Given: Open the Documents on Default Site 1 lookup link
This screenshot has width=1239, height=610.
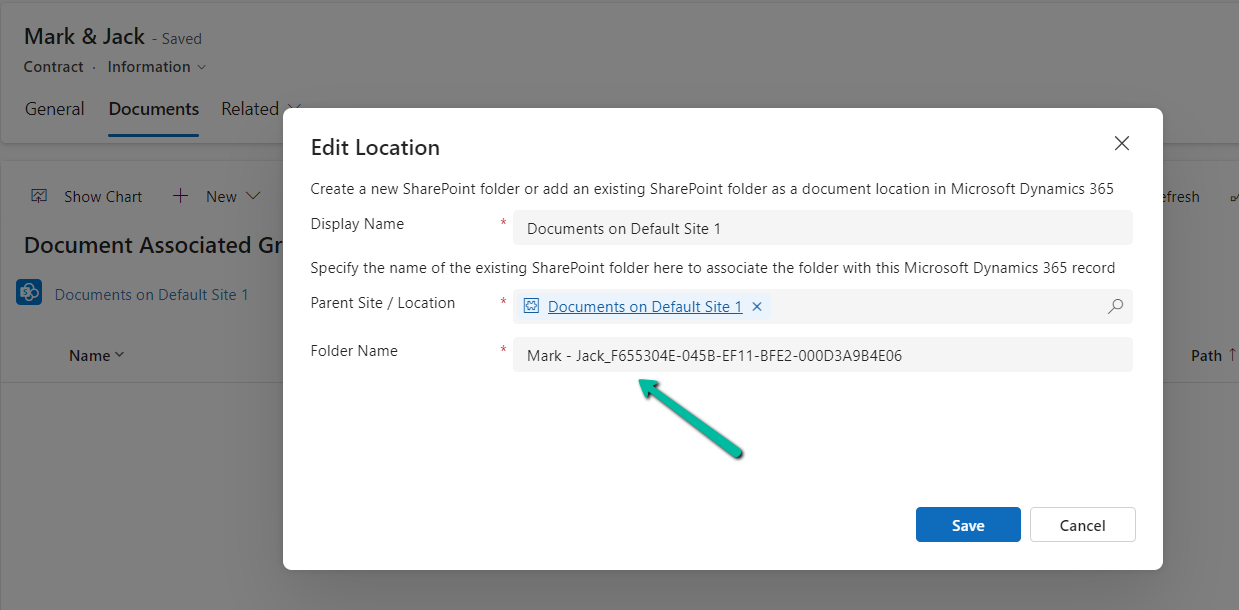Looking at the screenshot, I should tap(645, 307).
